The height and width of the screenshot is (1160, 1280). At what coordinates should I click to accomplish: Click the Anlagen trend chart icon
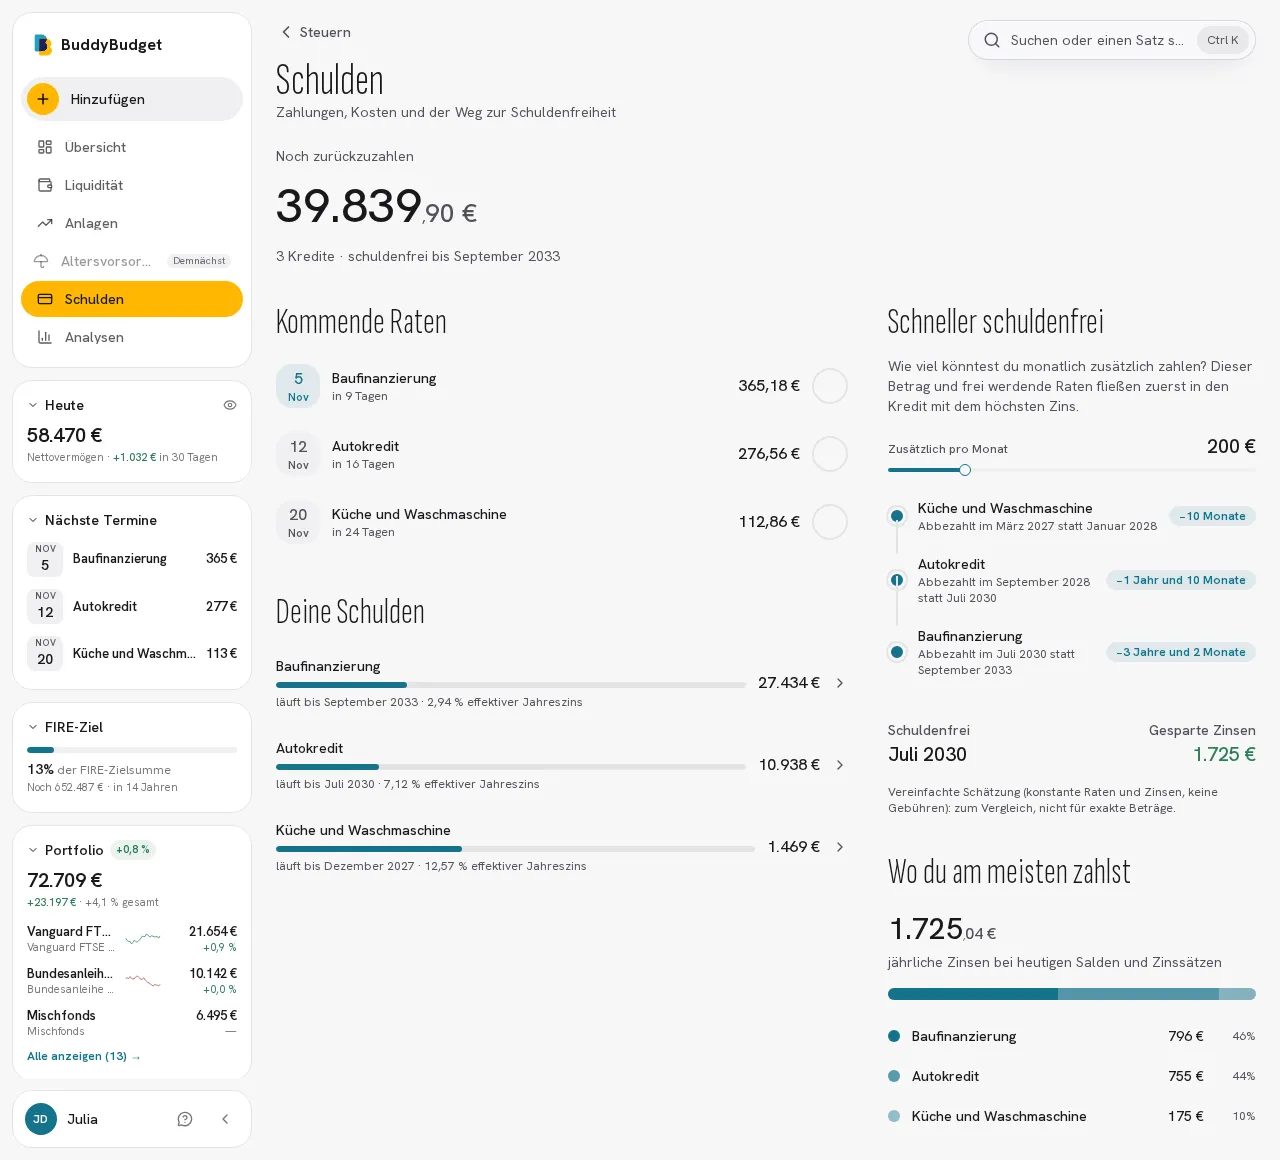pos(45,223)
